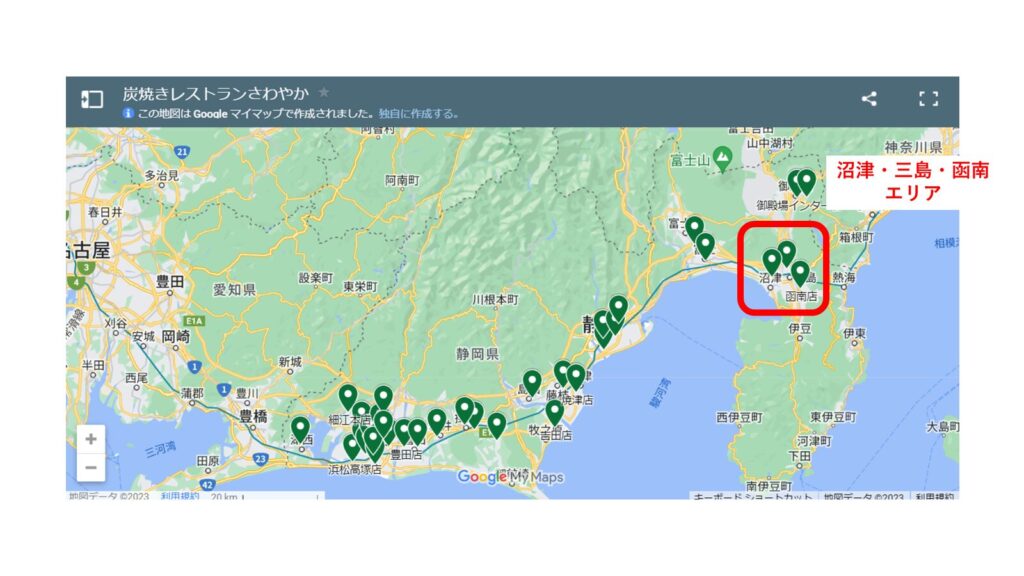Click the 田原 city label
Viewport: 1024px width, 576px height.
[x=208, y=461]
